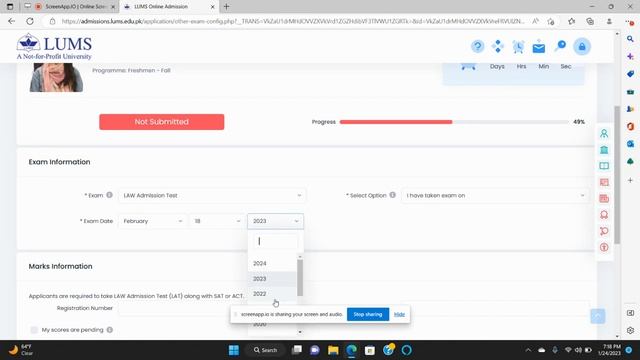
Task: Click the LUMS logo
Action: coord(54,47)
